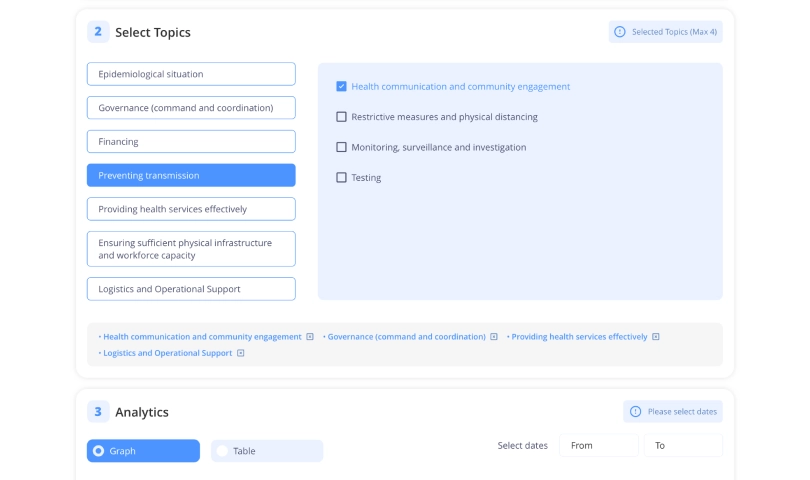810x480 pixels.
Task: Open Governance (command and coordination) topic
Action: click(x=191, y=107)
